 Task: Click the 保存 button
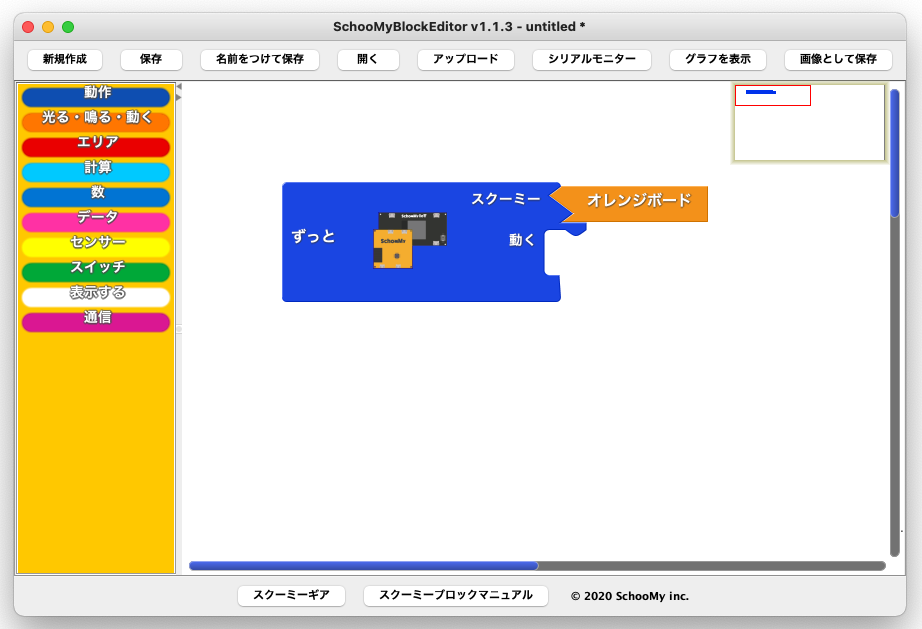(151, 59)
